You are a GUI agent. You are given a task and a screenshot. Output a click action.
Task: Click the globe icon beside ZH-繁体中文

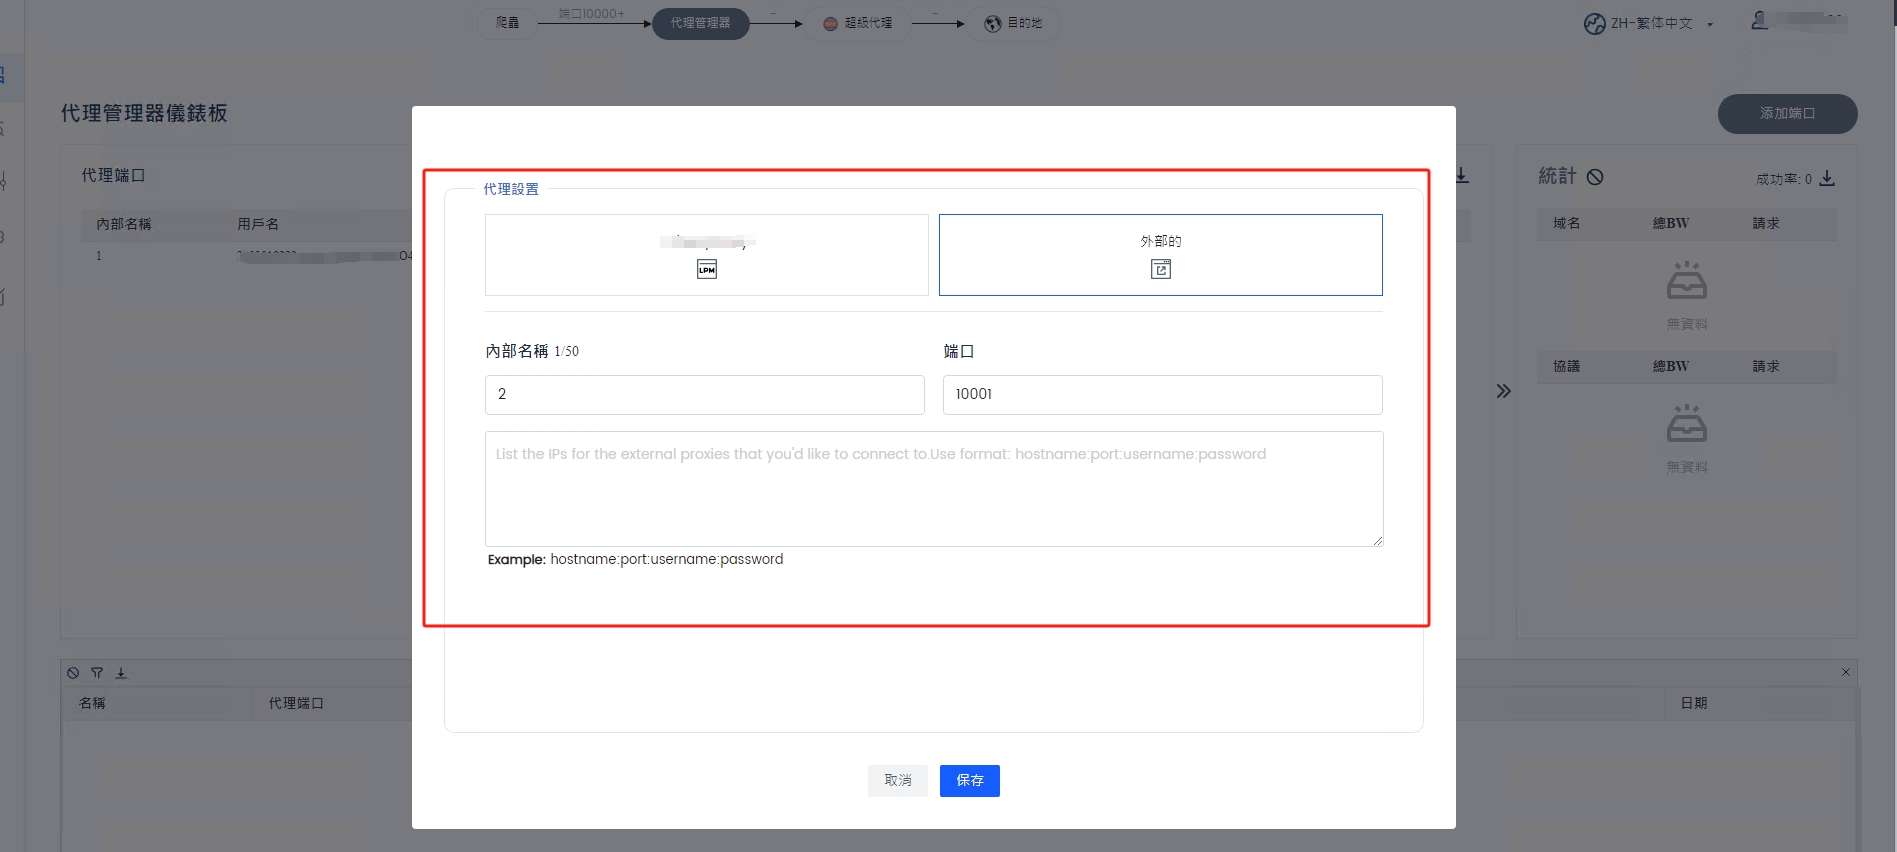(x=1594, y=23)
